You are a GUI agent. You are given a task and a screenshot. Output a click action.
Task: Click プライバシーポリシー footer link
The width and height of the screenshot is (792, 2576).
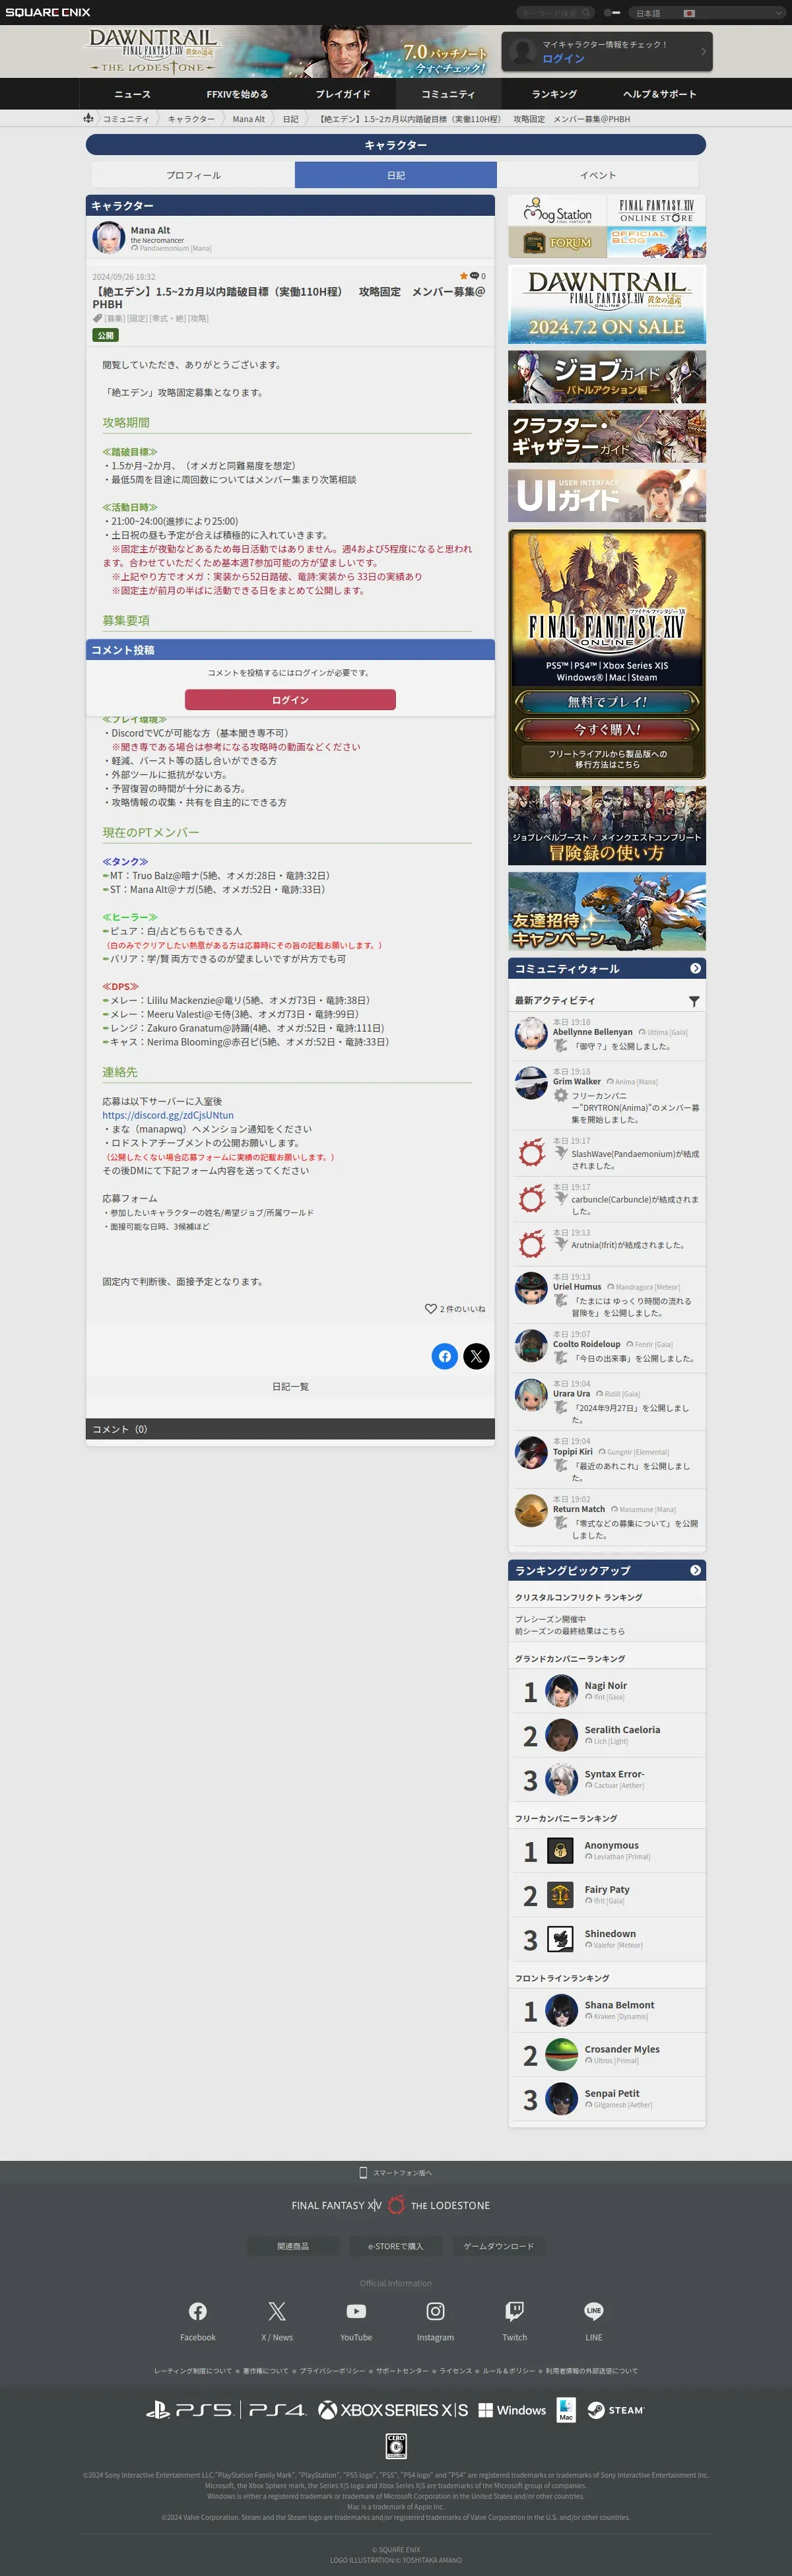[332, 2371]
